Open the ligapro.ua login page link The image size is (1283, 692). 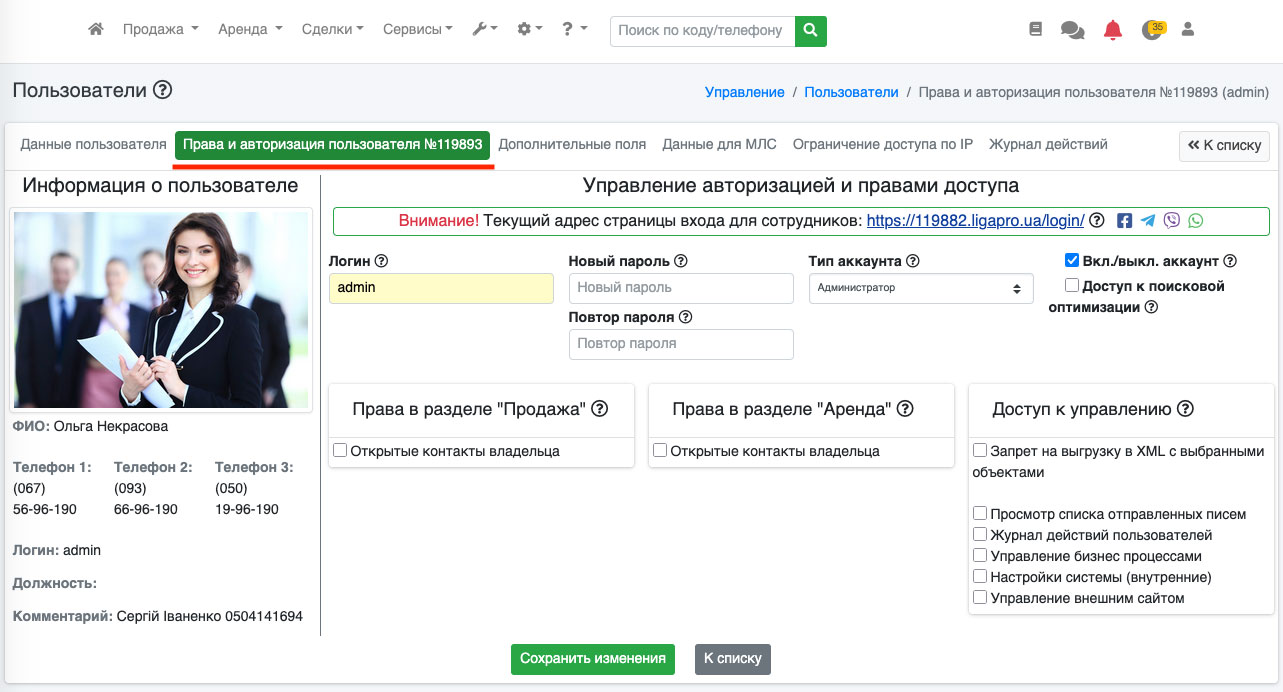coord(975,221)
